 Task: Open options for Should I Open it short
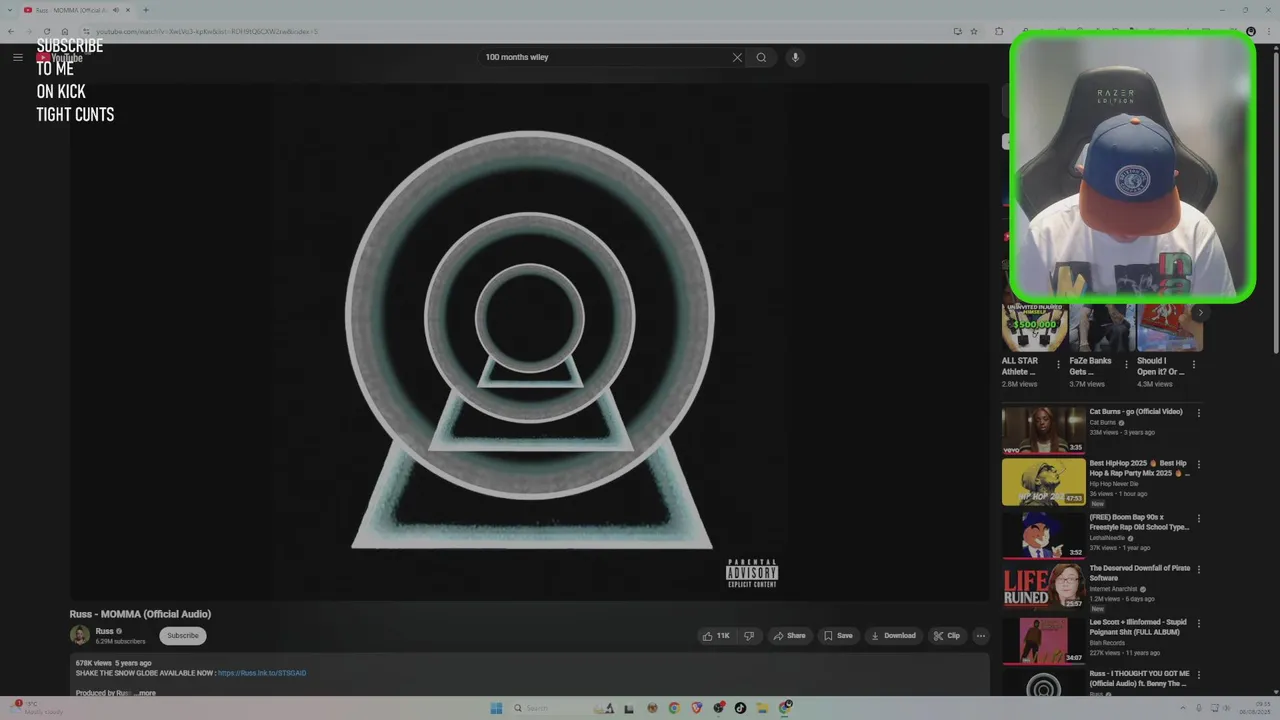(x=1193, y=365)
